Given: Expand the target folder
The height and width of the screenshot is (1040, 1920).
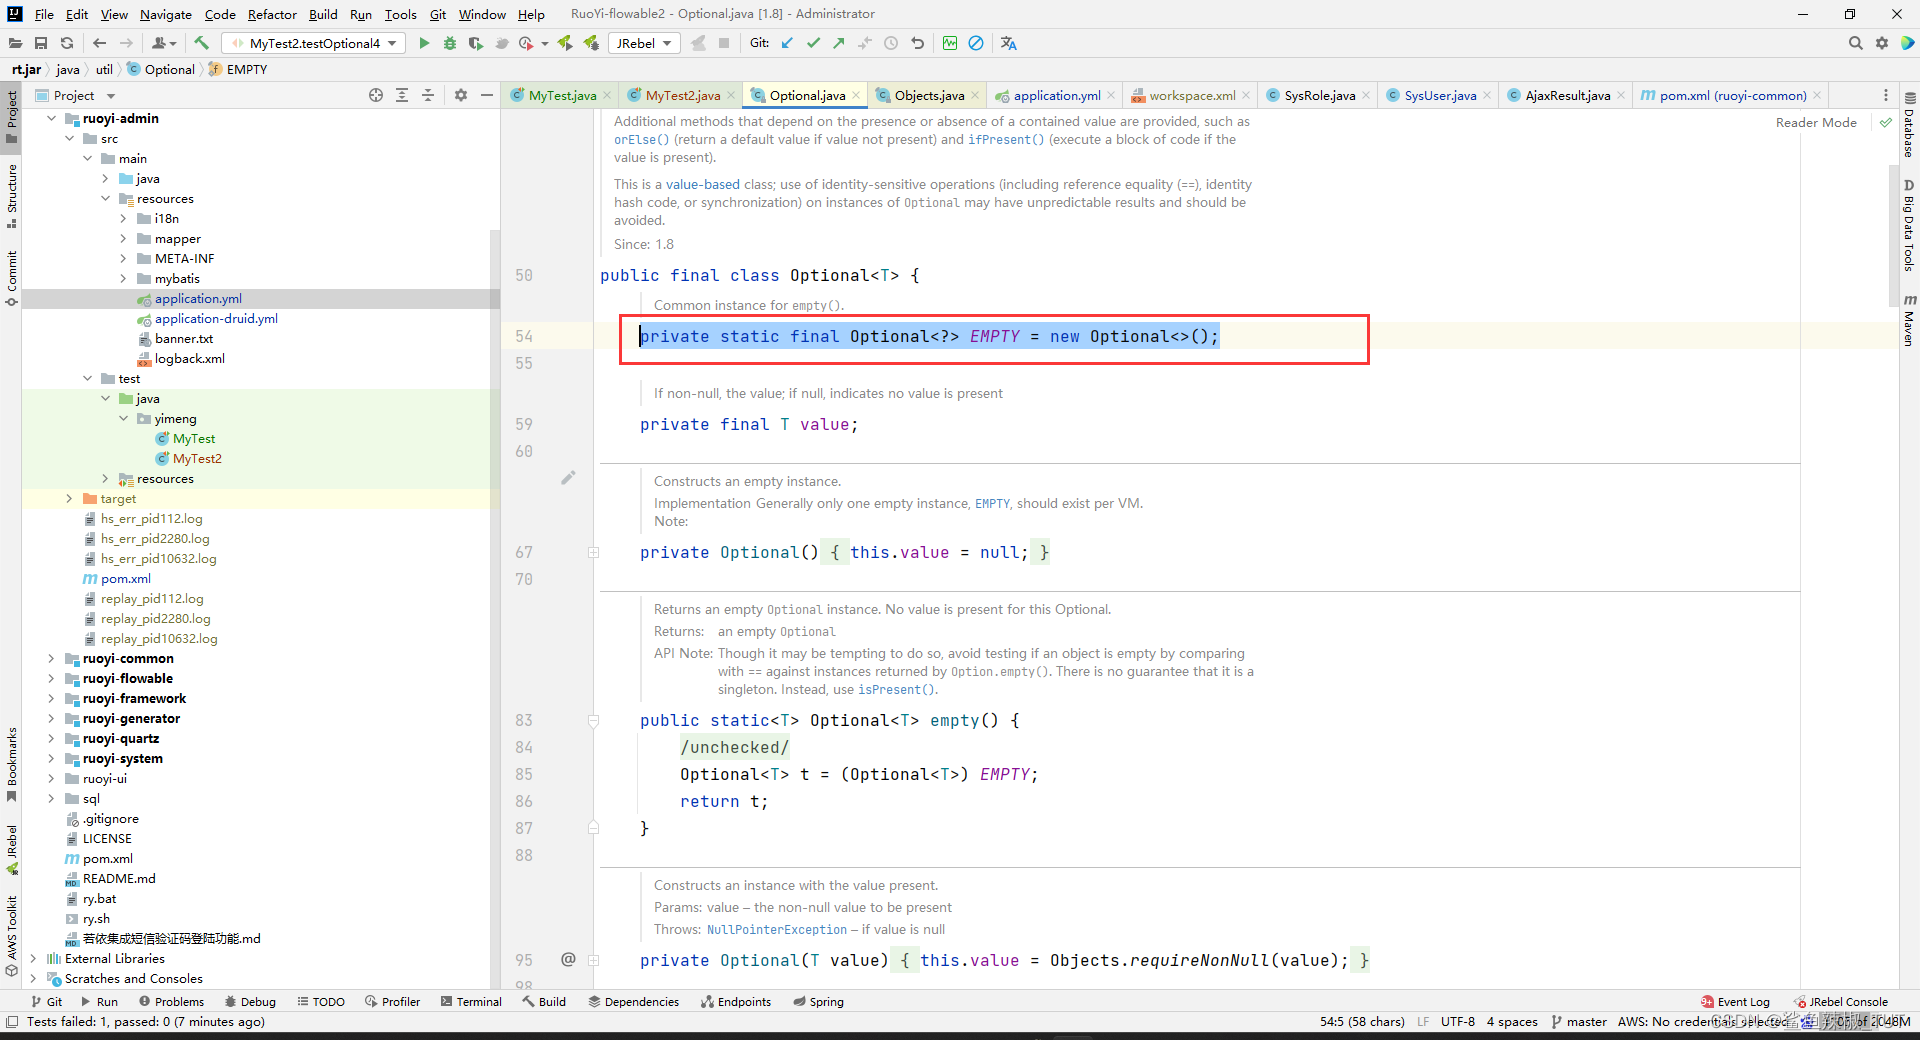Looking at the screenshot, I should coord(69,498).
